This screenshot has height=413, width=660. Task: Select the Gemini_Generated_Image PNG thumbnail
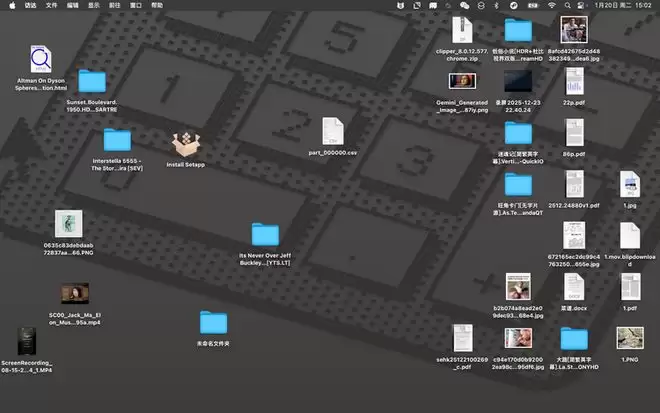point(461,82)
